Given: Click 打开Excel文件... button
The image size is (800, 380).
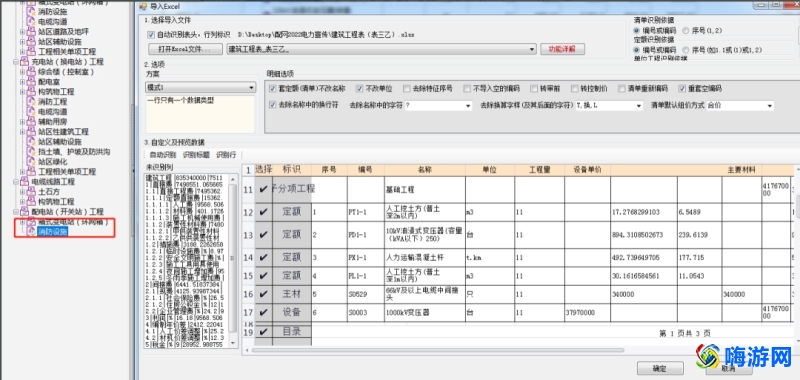Looking at the screenshot, I should 185,49.
